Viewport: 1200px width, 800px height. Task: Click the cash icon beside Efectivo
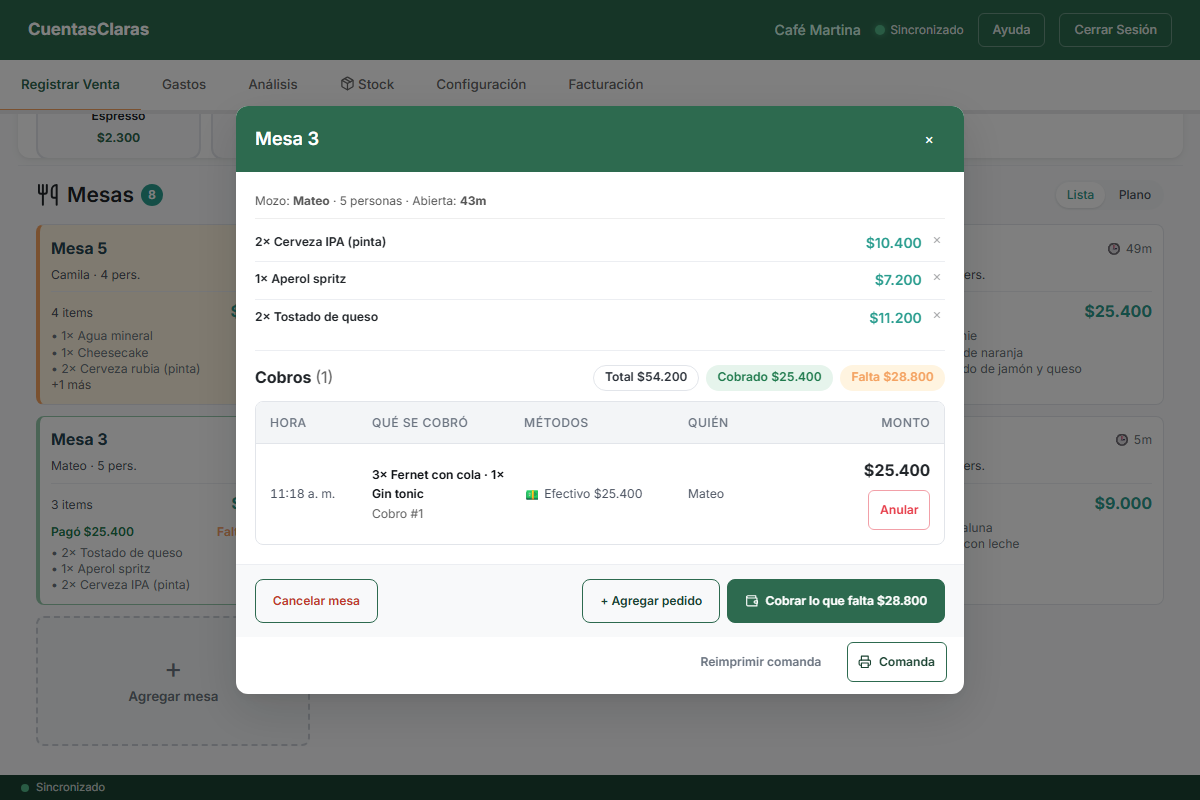coord(532,494)
